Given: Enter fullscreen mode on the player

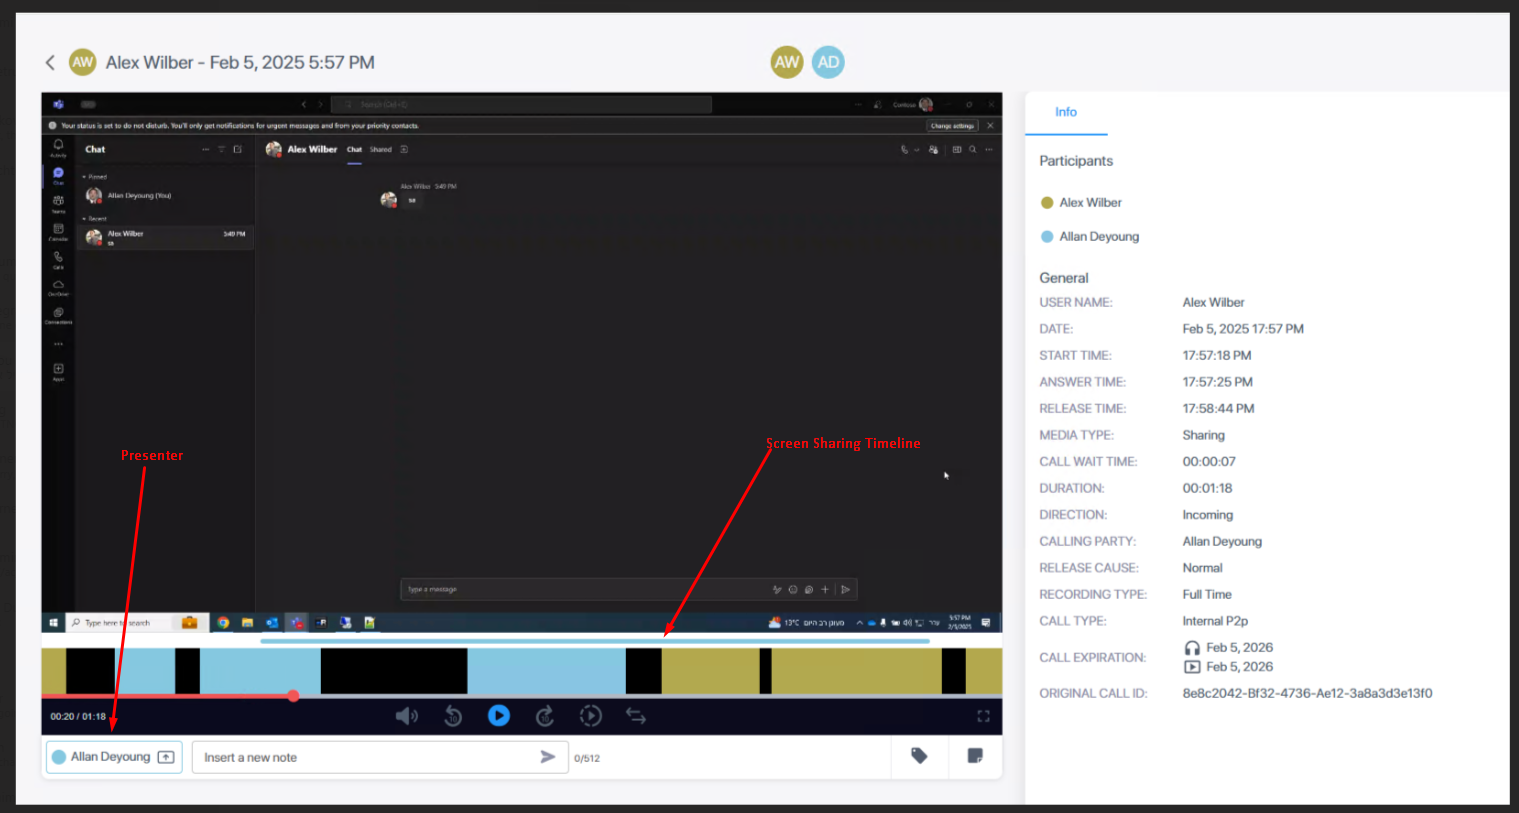Looking at the screenshot, I should click(983, 716).
